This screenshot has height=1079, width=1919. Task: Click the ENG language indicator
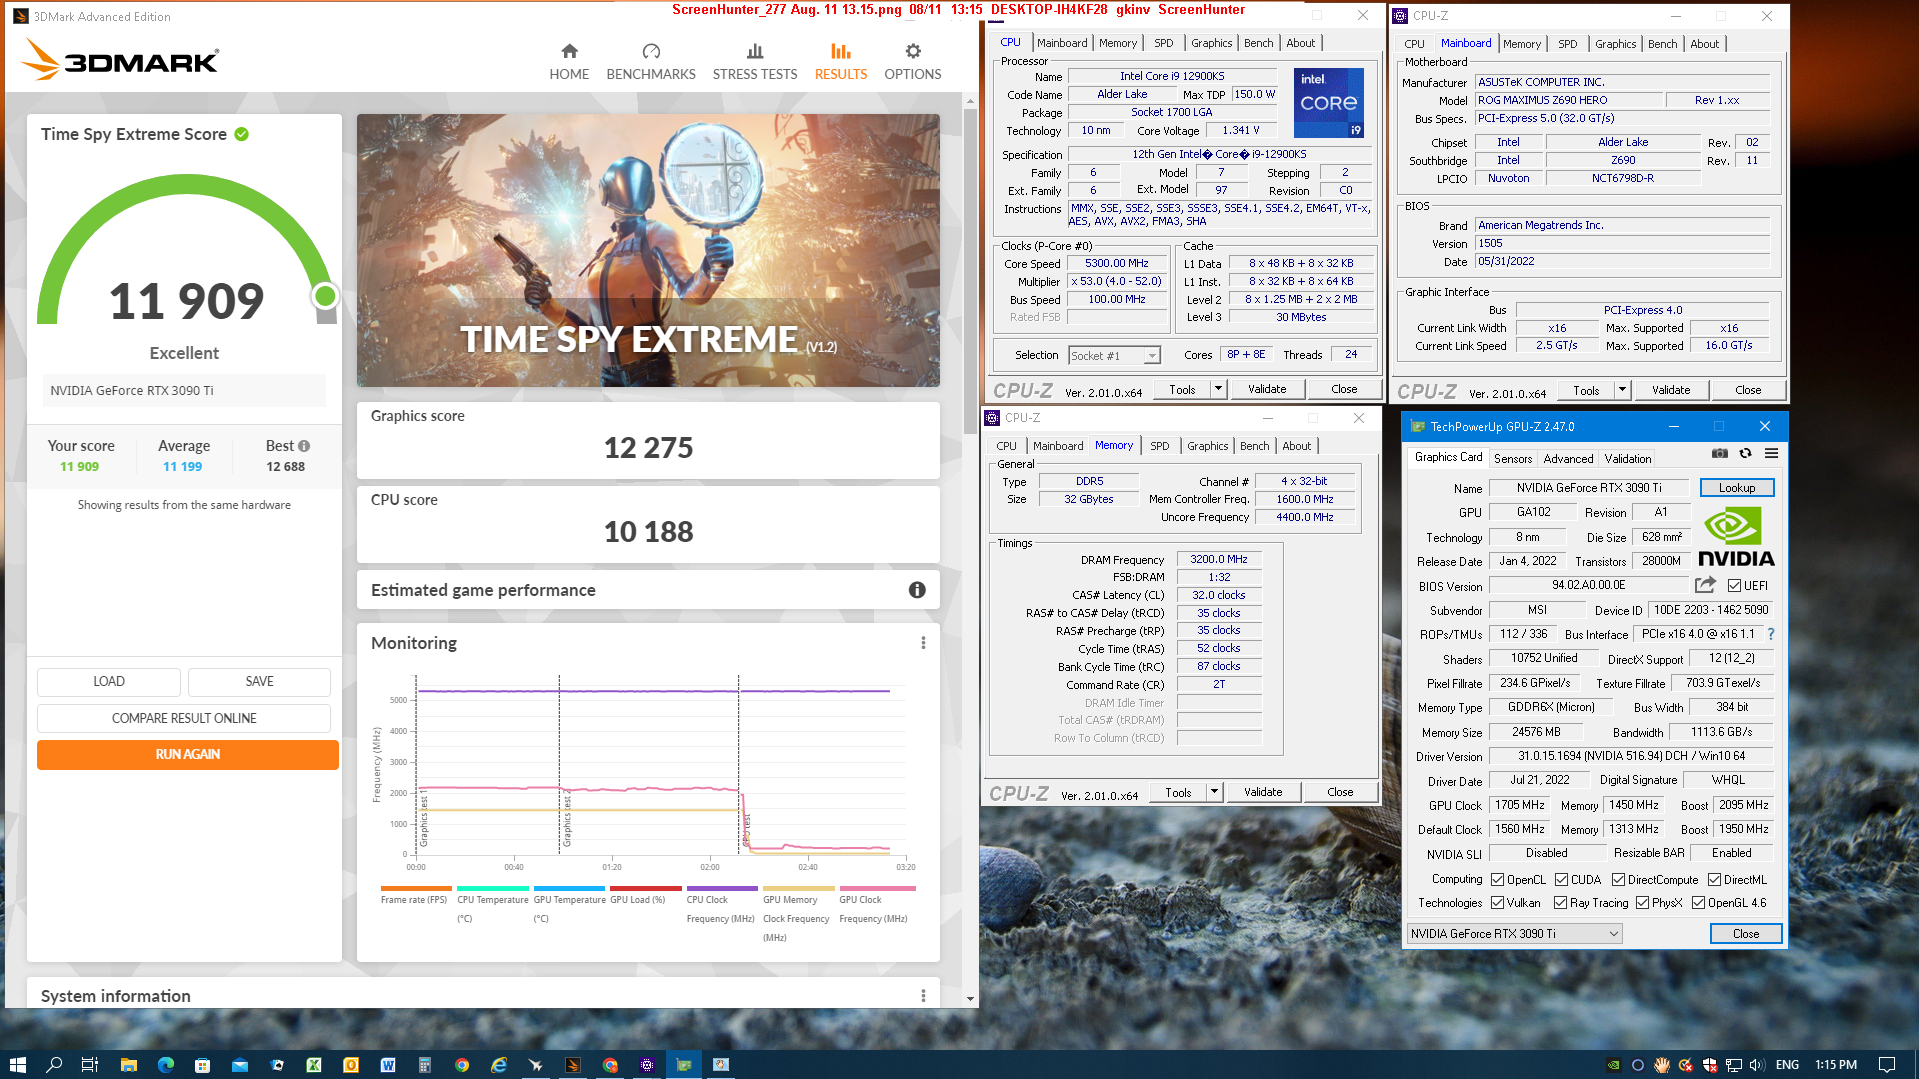point(1787,1065)
